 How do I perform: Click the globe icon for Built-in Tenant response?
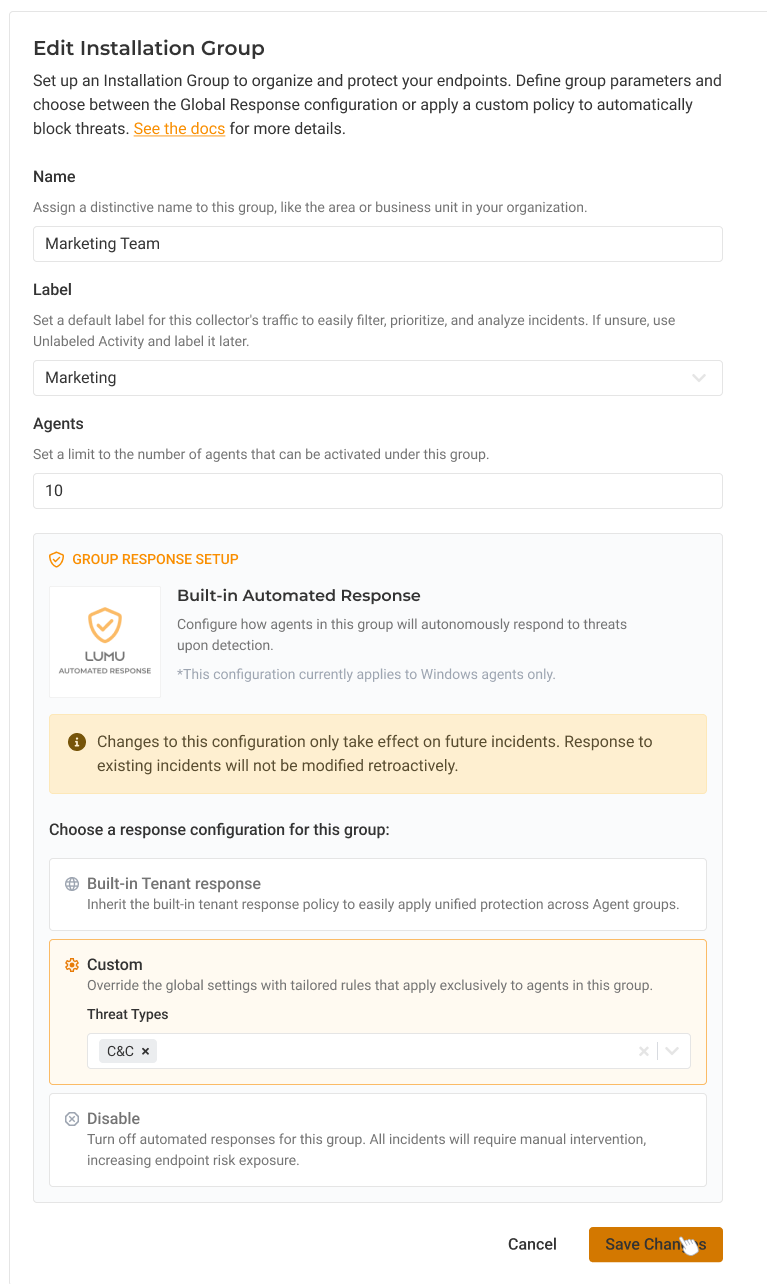72,884
